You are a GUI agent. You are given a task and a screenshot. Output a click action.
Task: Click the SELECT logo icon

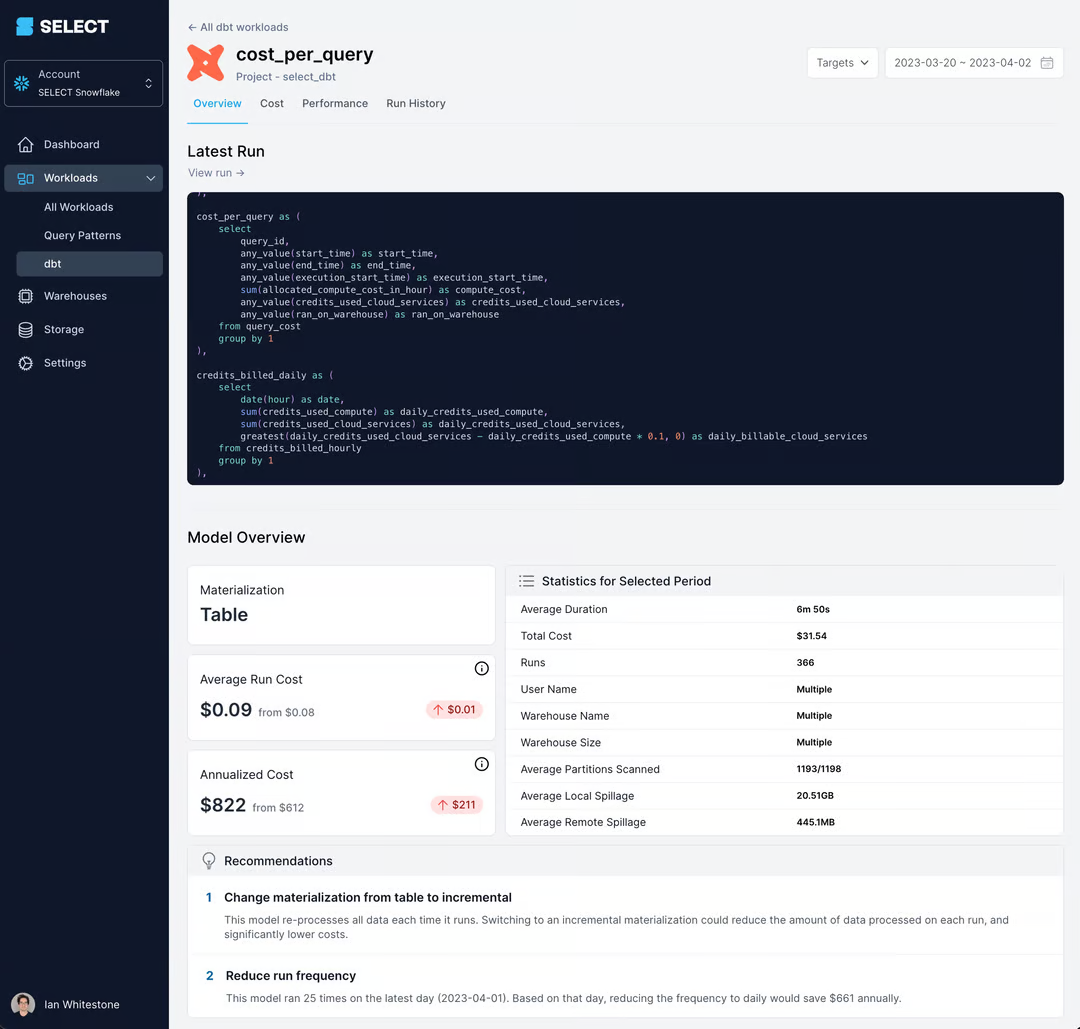[x=25, y=26]
